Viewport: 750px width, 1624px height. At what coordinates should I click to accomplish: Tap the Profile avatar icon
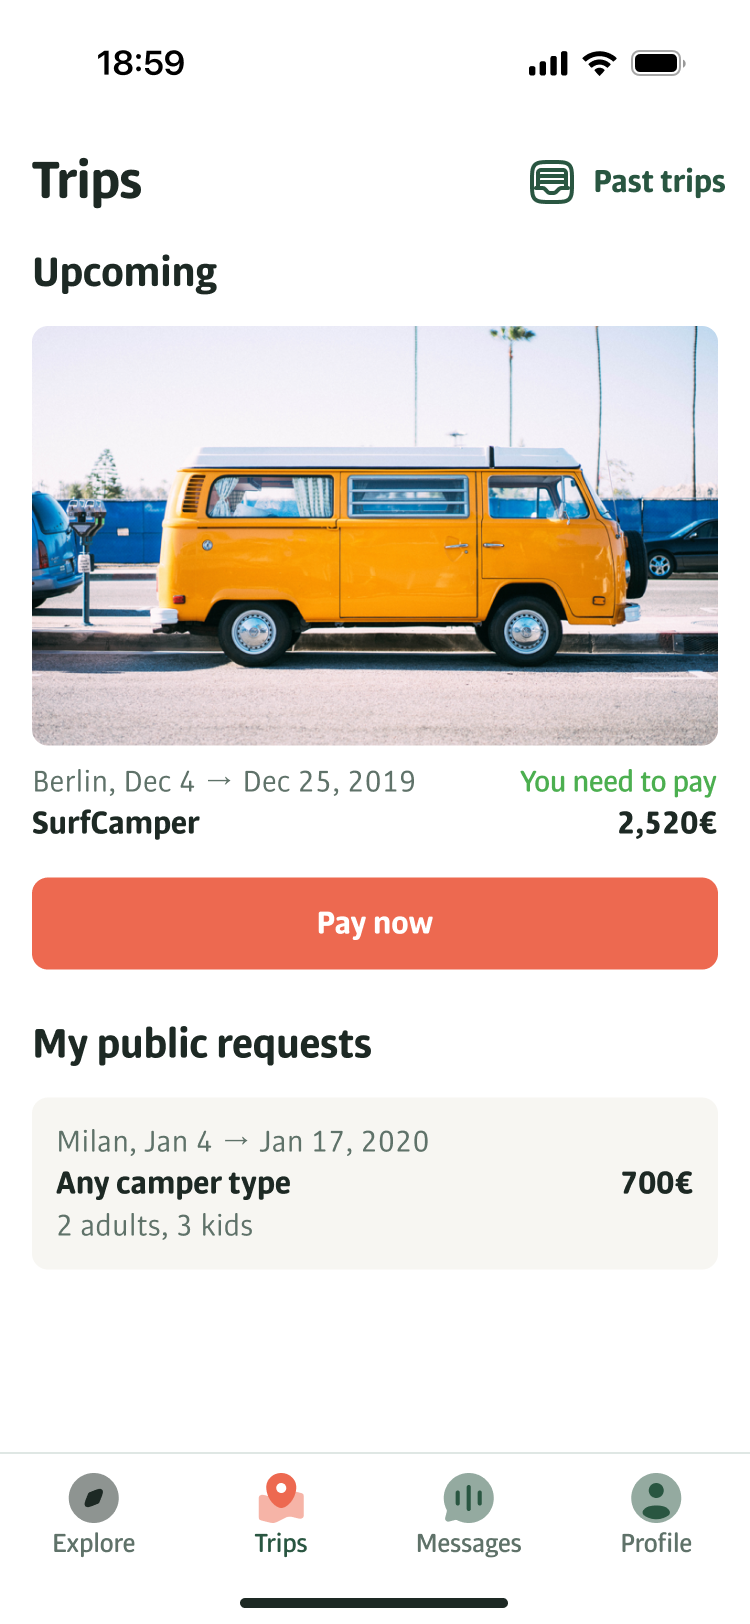[x=656, y=1498]
